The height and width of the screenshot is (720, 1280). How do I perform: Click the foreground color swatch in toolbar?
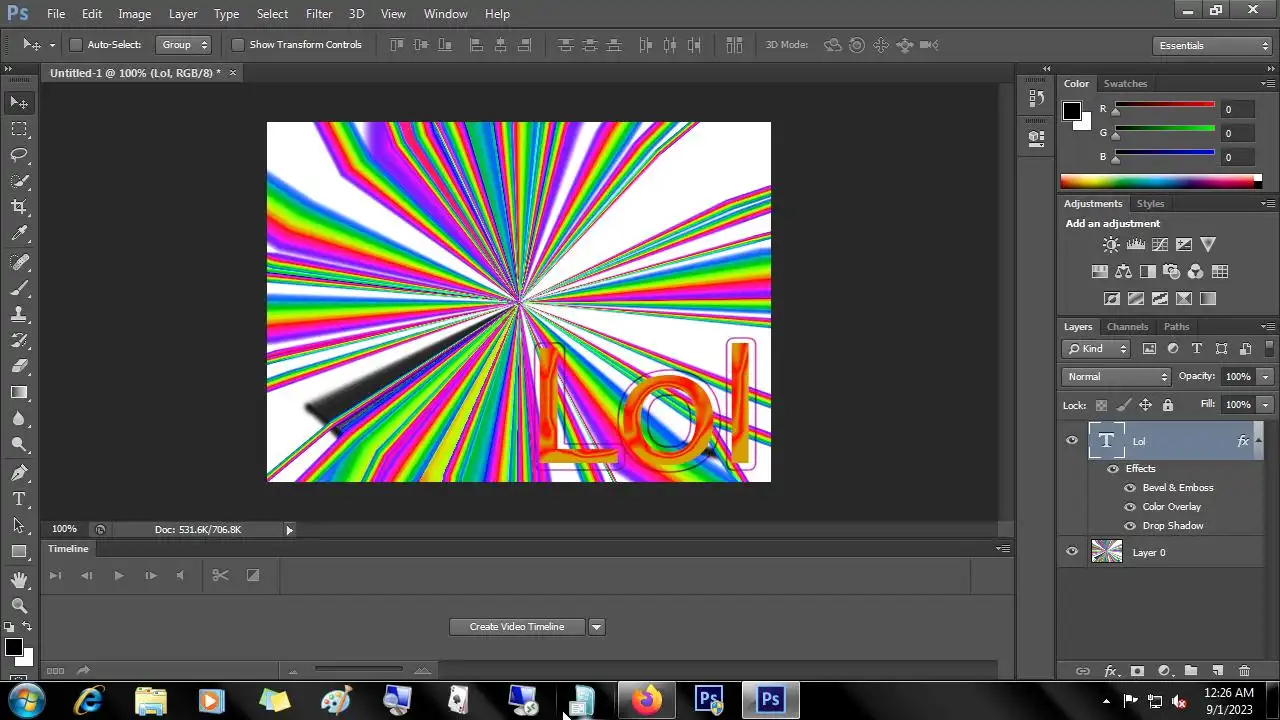tap(13, 647)
